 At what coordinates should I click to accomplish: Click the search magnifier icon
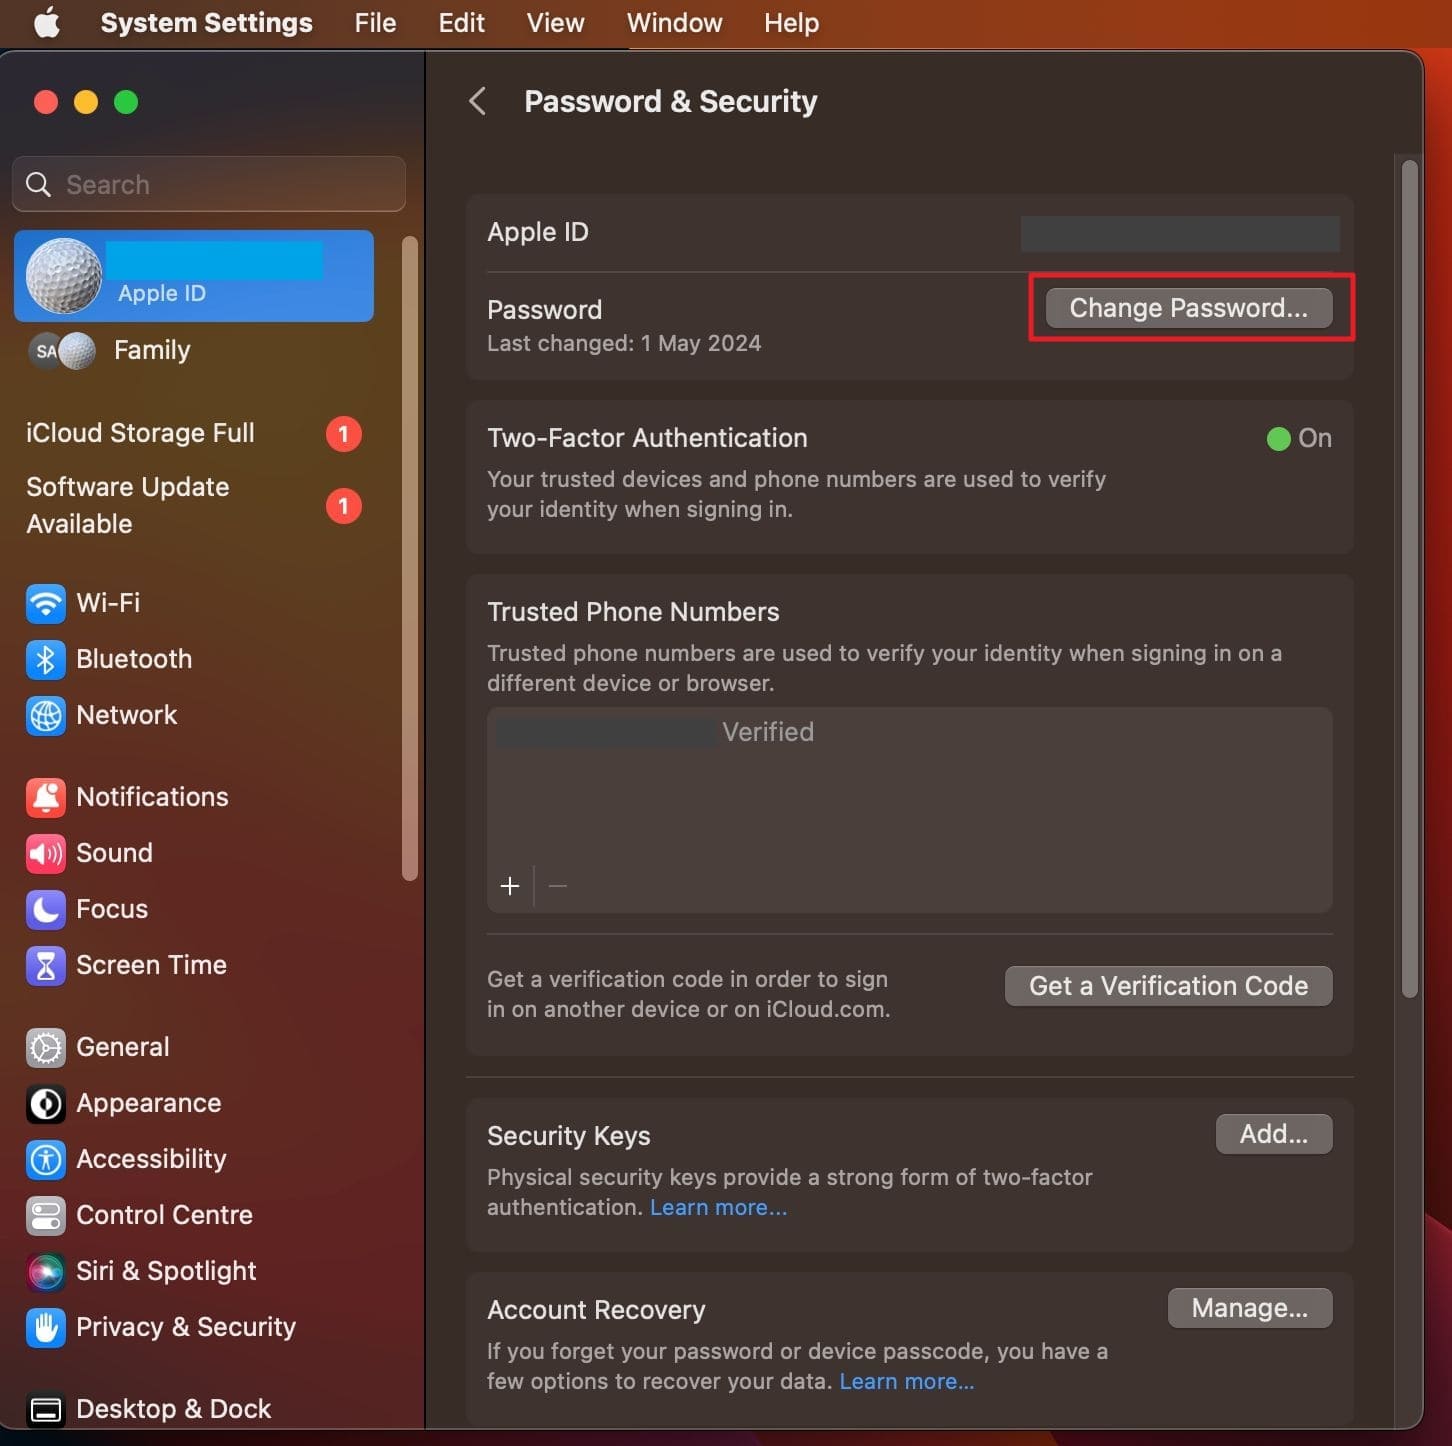coord(38,184)
